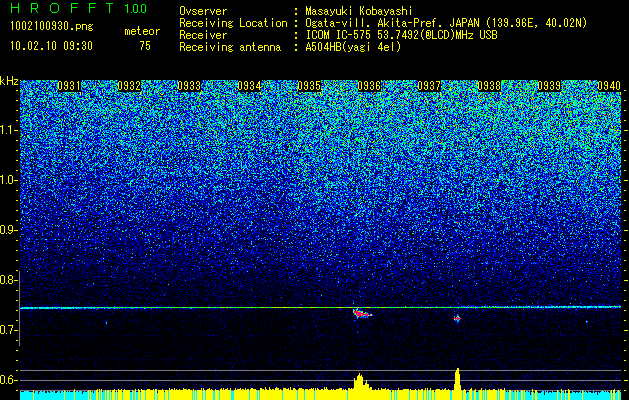629x400 pixels.
Task: Click the 0934 time marker
Action: tap(249, 86)
